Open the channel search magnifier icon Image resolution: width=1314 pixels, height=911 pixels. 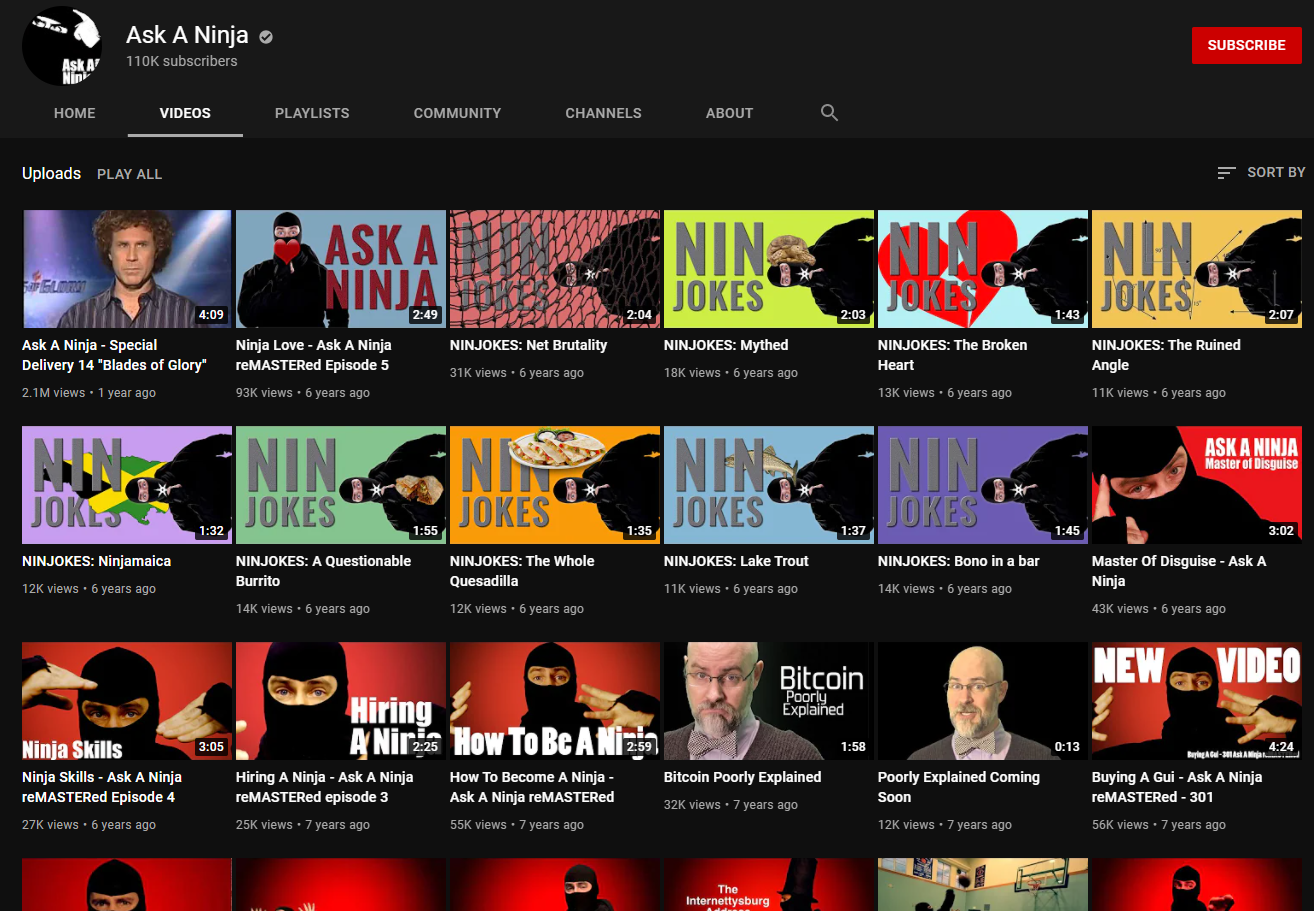(x=829, y=112)
